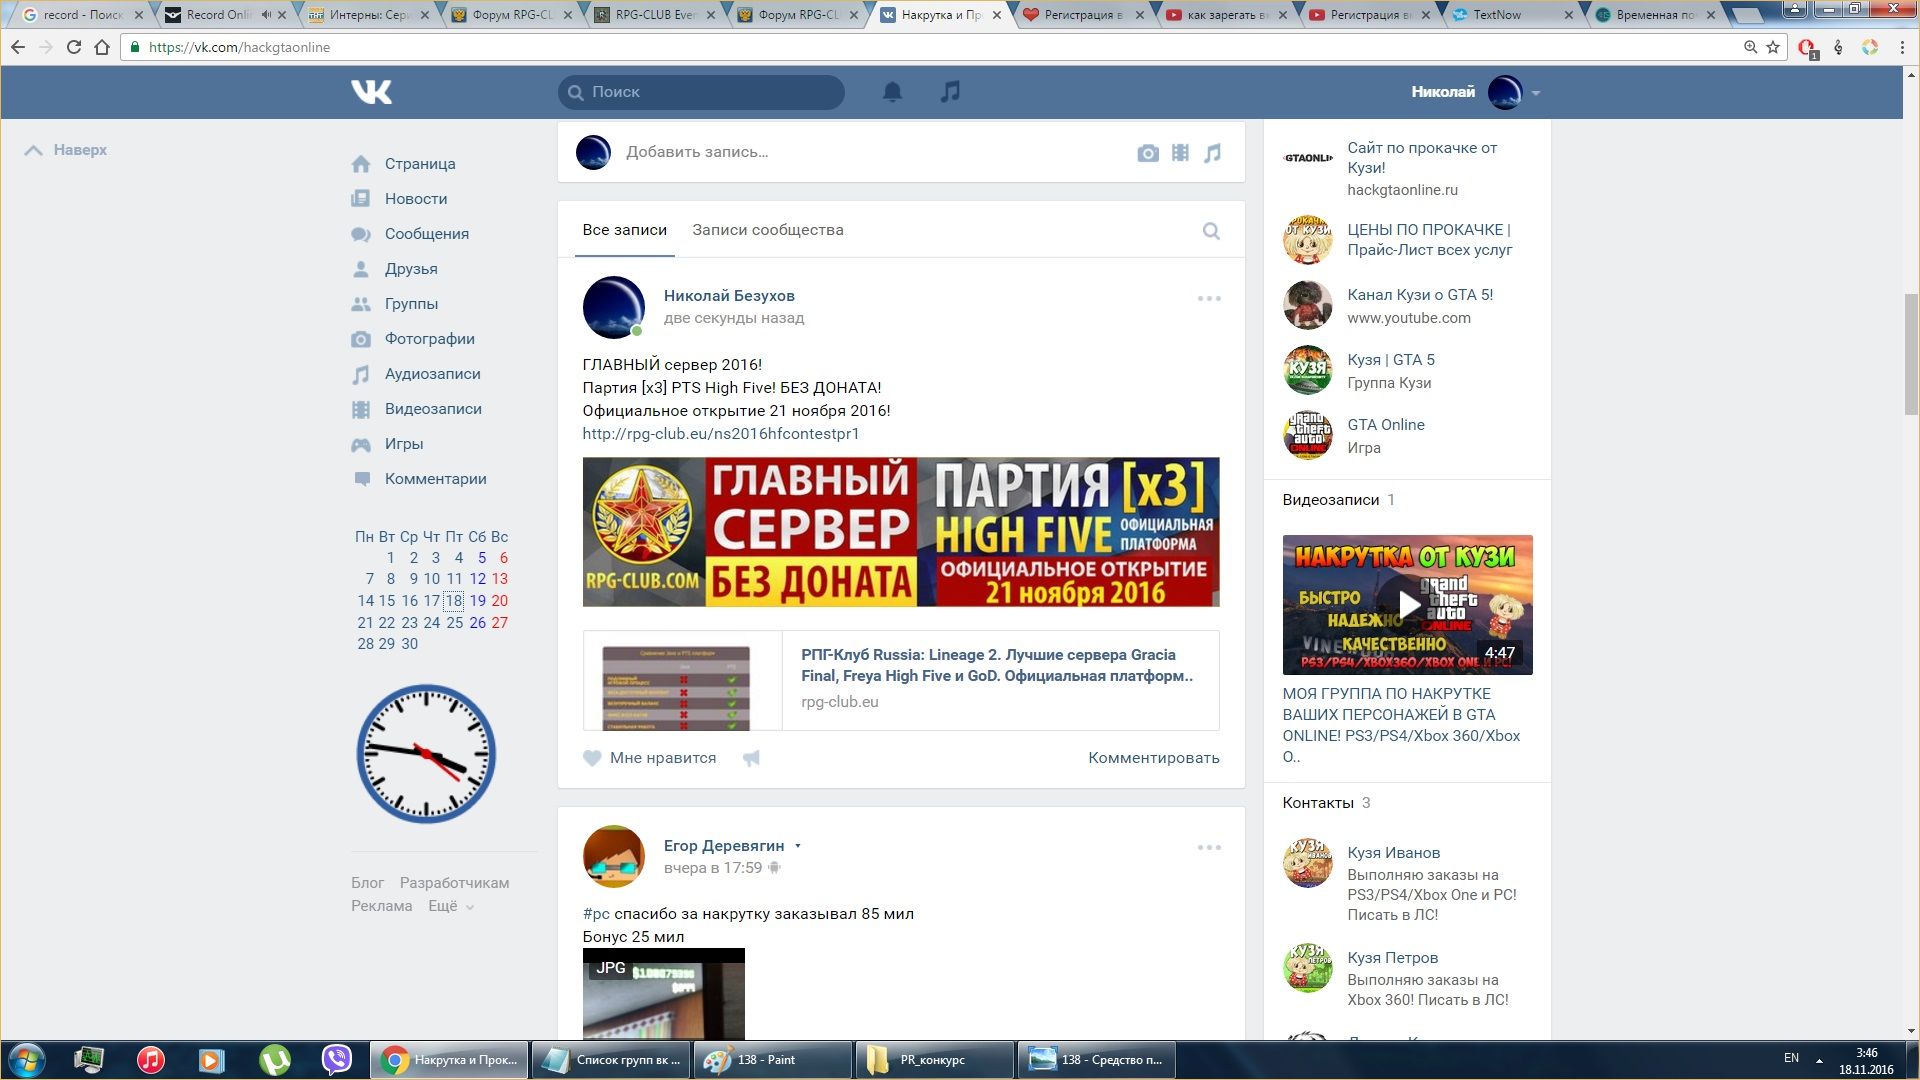
Task: Play the Накрутка от Кузи video
Action: 1408,604
